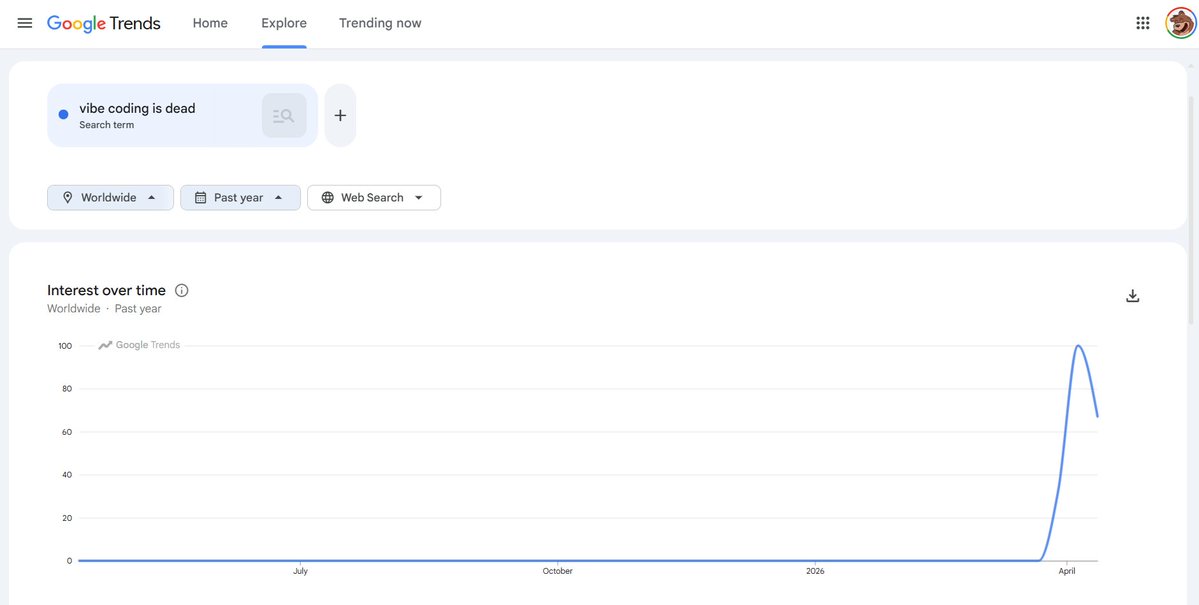Click the '80' y-axis value
Image resolution: width=1199 pixels, height=605 pixels.
click(x=67, y=389)
